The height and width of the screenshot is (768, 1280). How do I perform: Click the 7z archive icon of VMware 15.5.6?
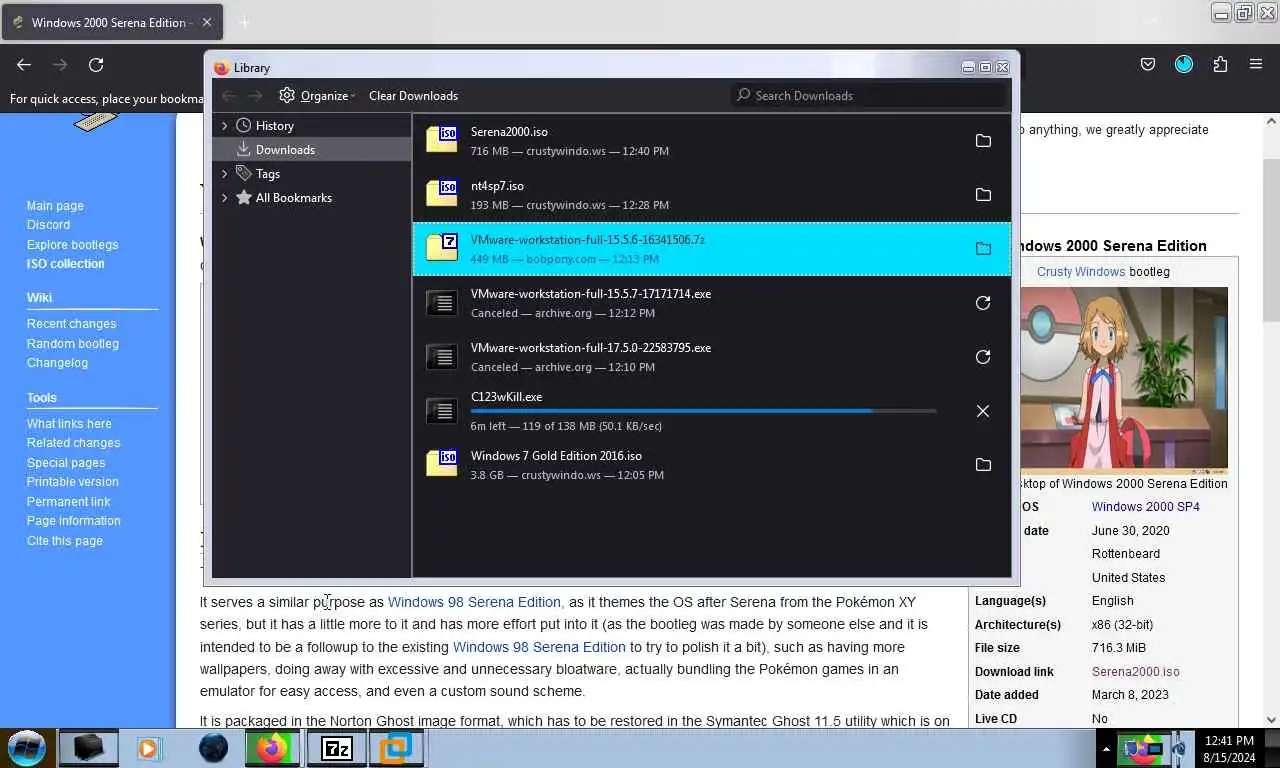[442, 247]
